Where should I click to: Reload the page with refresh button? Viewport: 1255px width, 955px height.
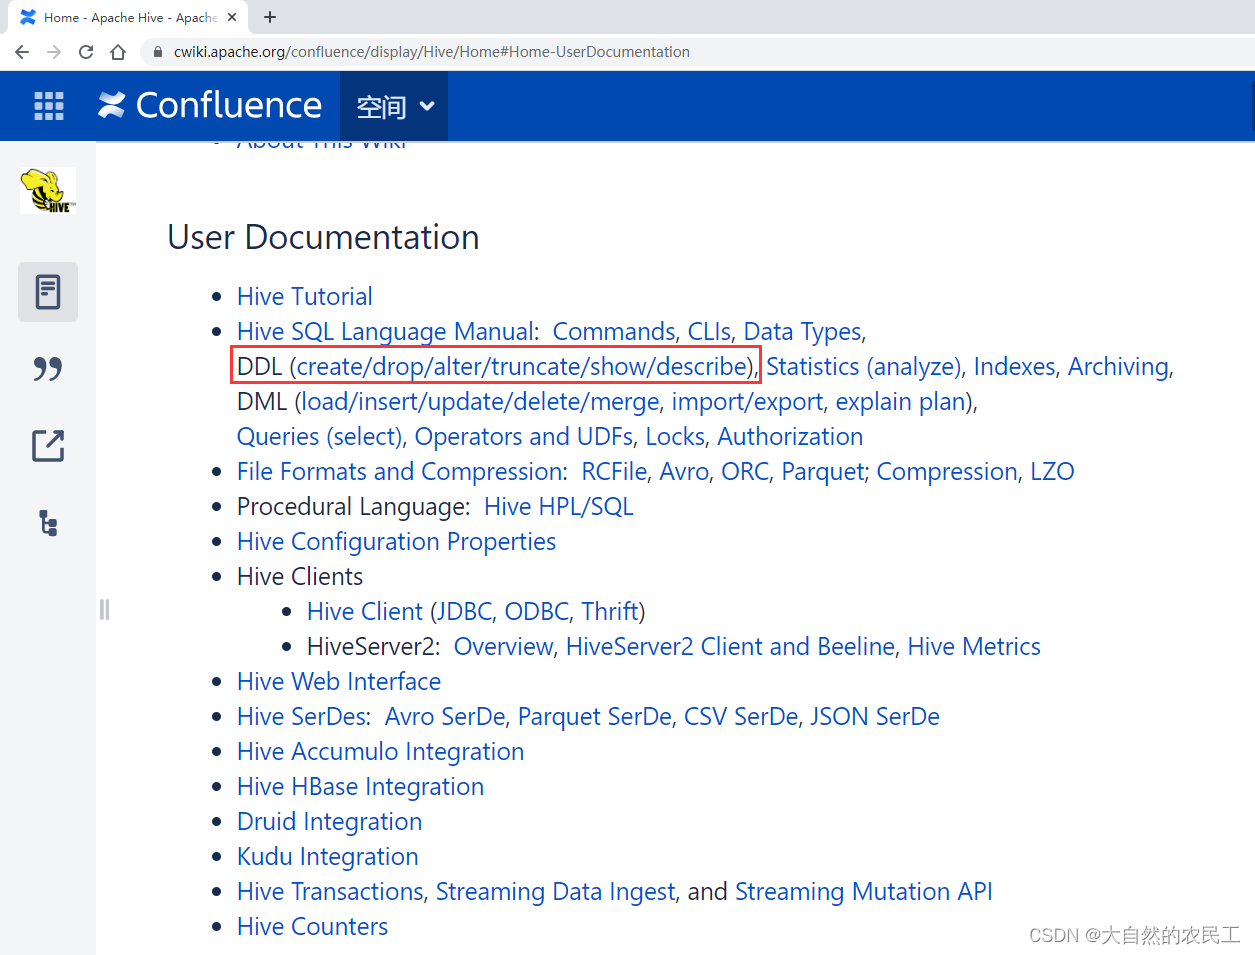[x=86, y=52]
